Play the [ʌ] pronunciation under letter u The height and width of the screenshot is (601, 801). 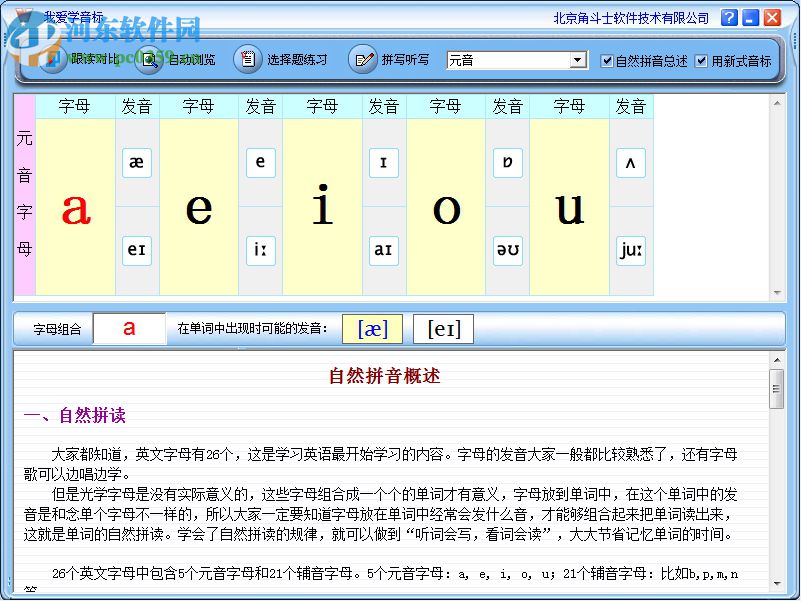pos(631,163)
